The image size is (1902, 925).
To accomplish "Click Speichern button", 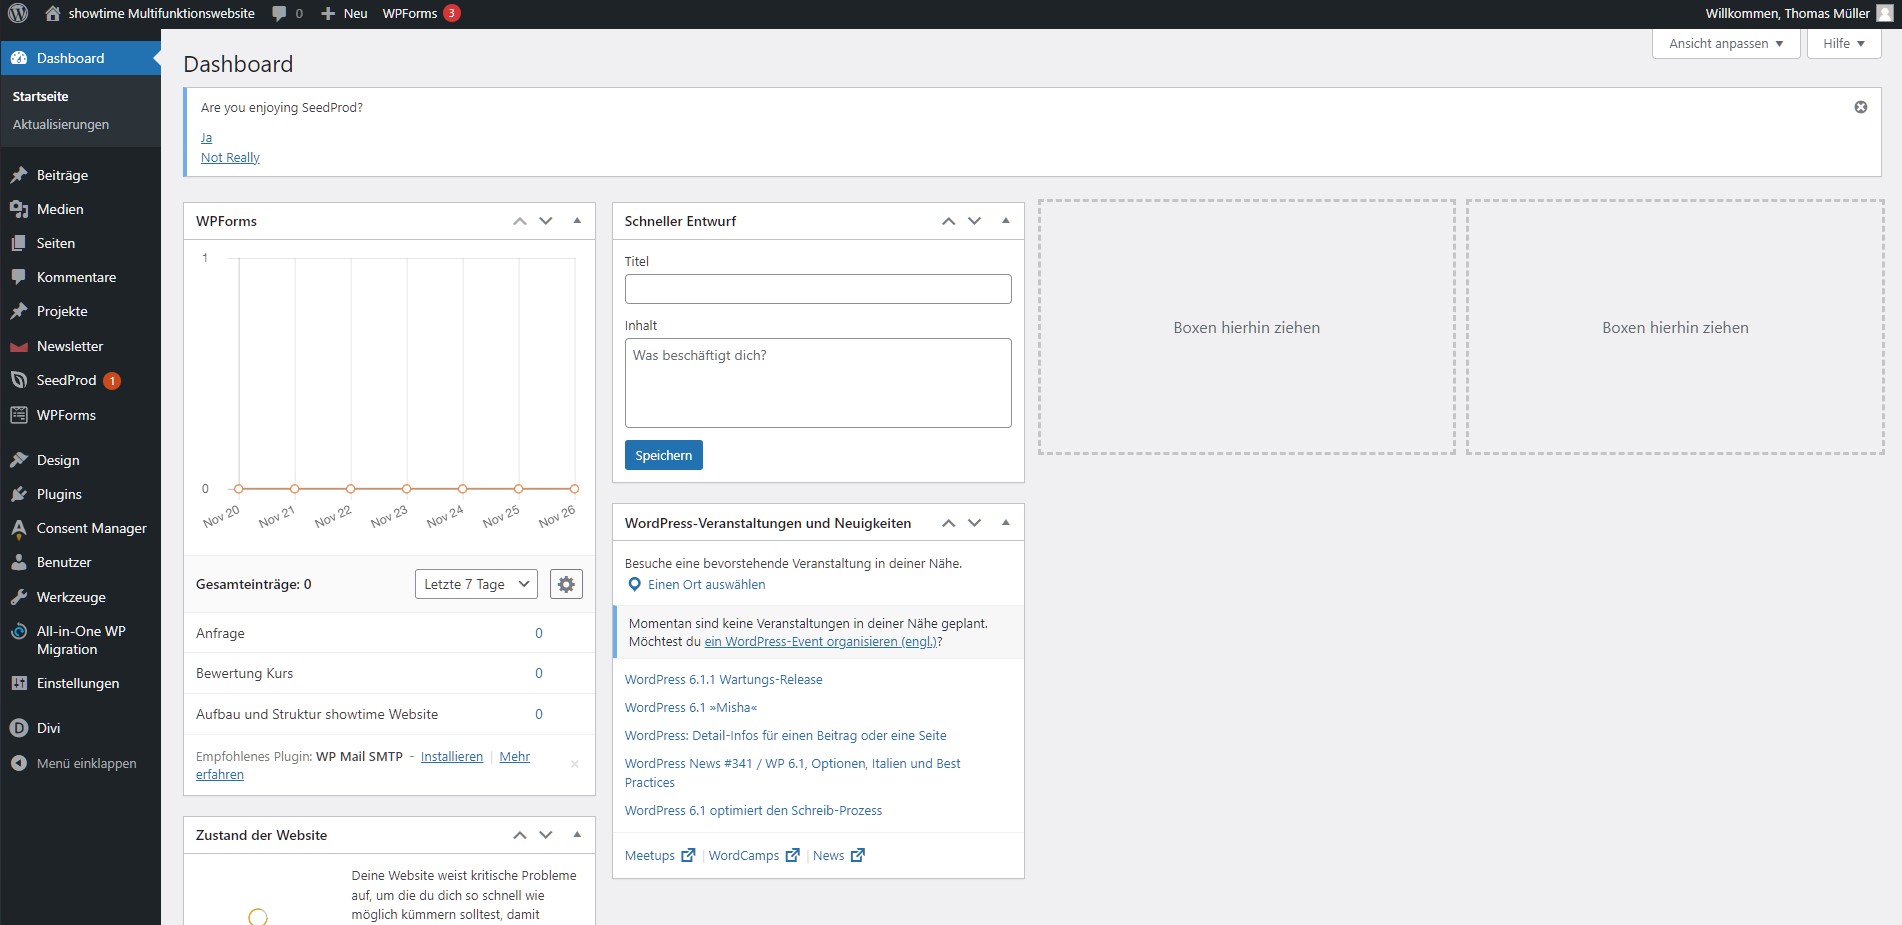I will pos(664,455).
